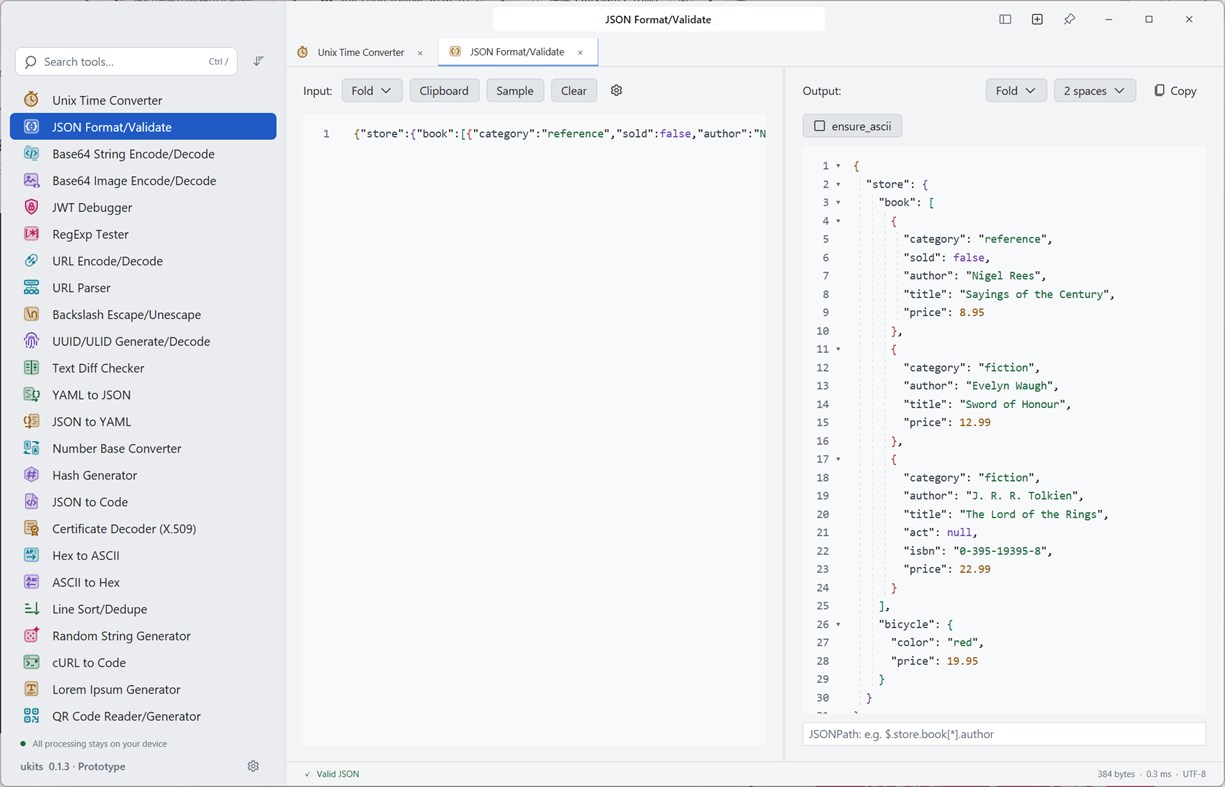The height and width of the screenshot is (787, 1225).
Task: Open JSON to YAML in the sidebar
Action: [x=143, y=422]
